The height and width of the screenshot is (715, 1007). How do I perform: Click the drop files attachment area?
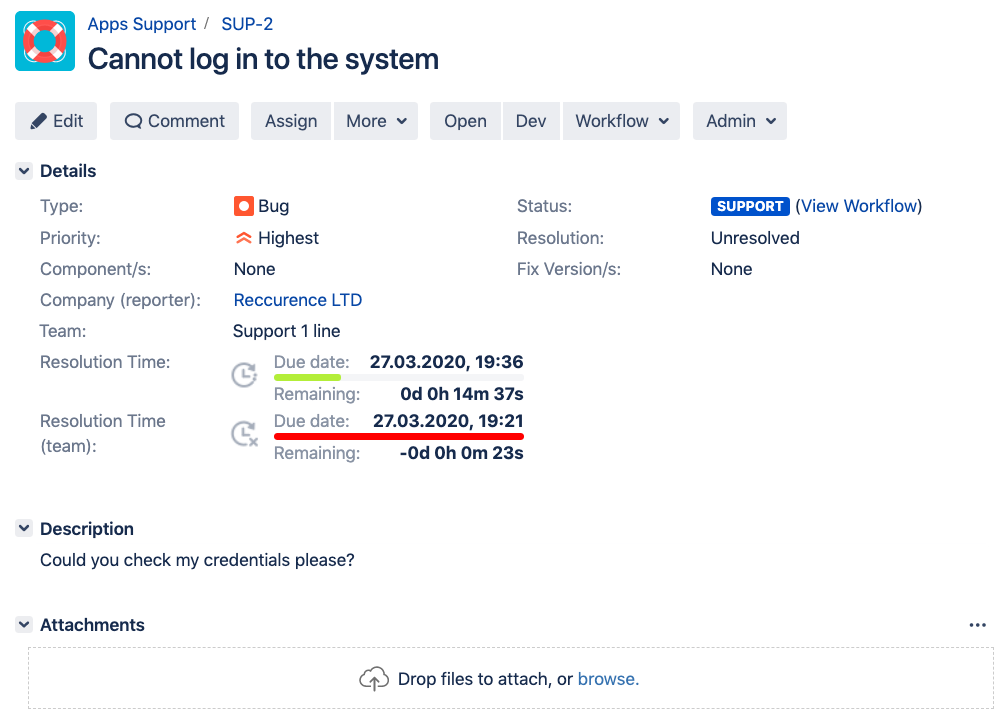pos(511,678)
